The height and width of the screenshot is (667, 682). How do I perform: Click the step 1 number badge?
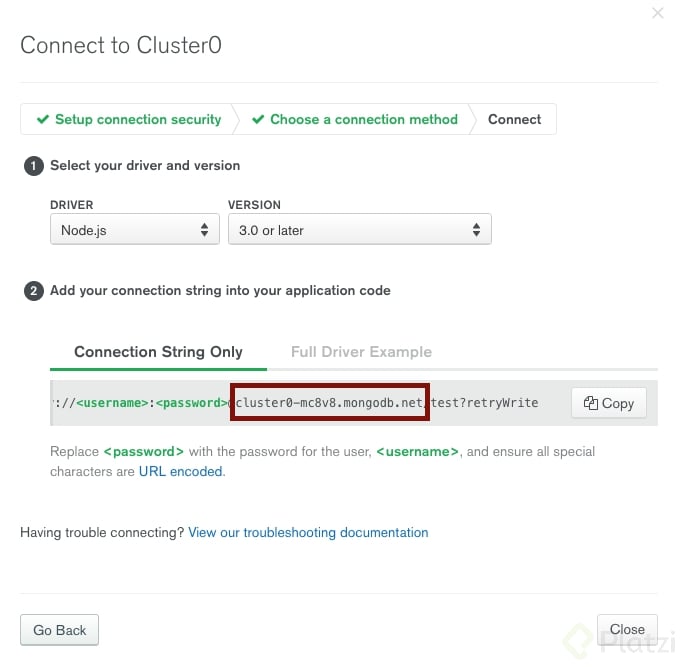[x=34, y=166]
